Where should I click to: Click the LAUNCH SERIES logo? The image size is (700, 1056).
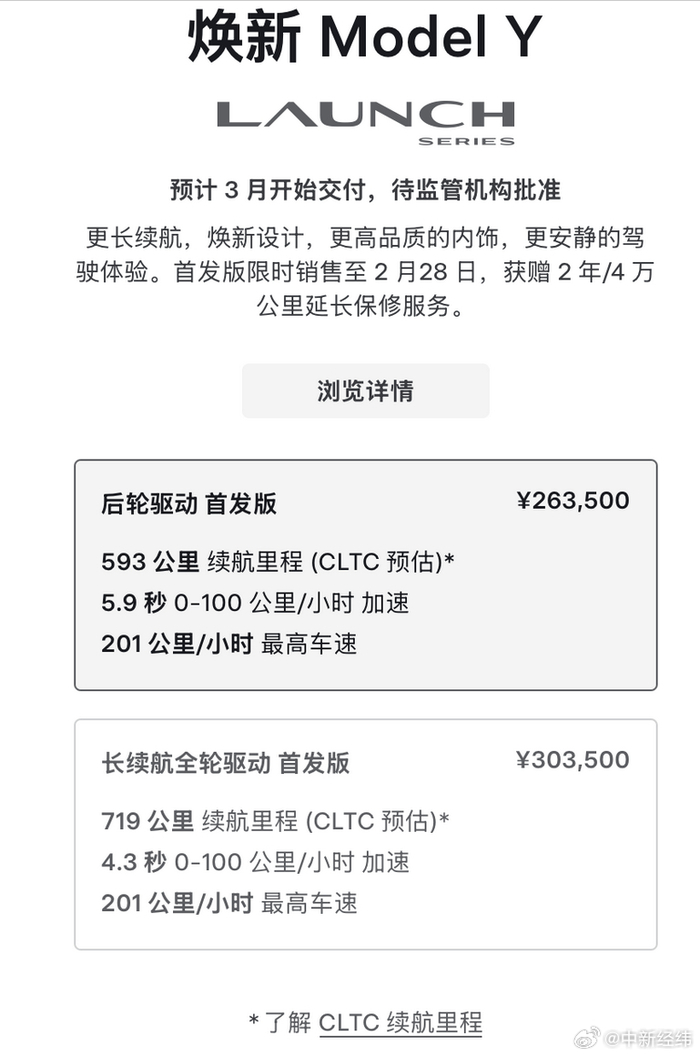tap(365, 115)
